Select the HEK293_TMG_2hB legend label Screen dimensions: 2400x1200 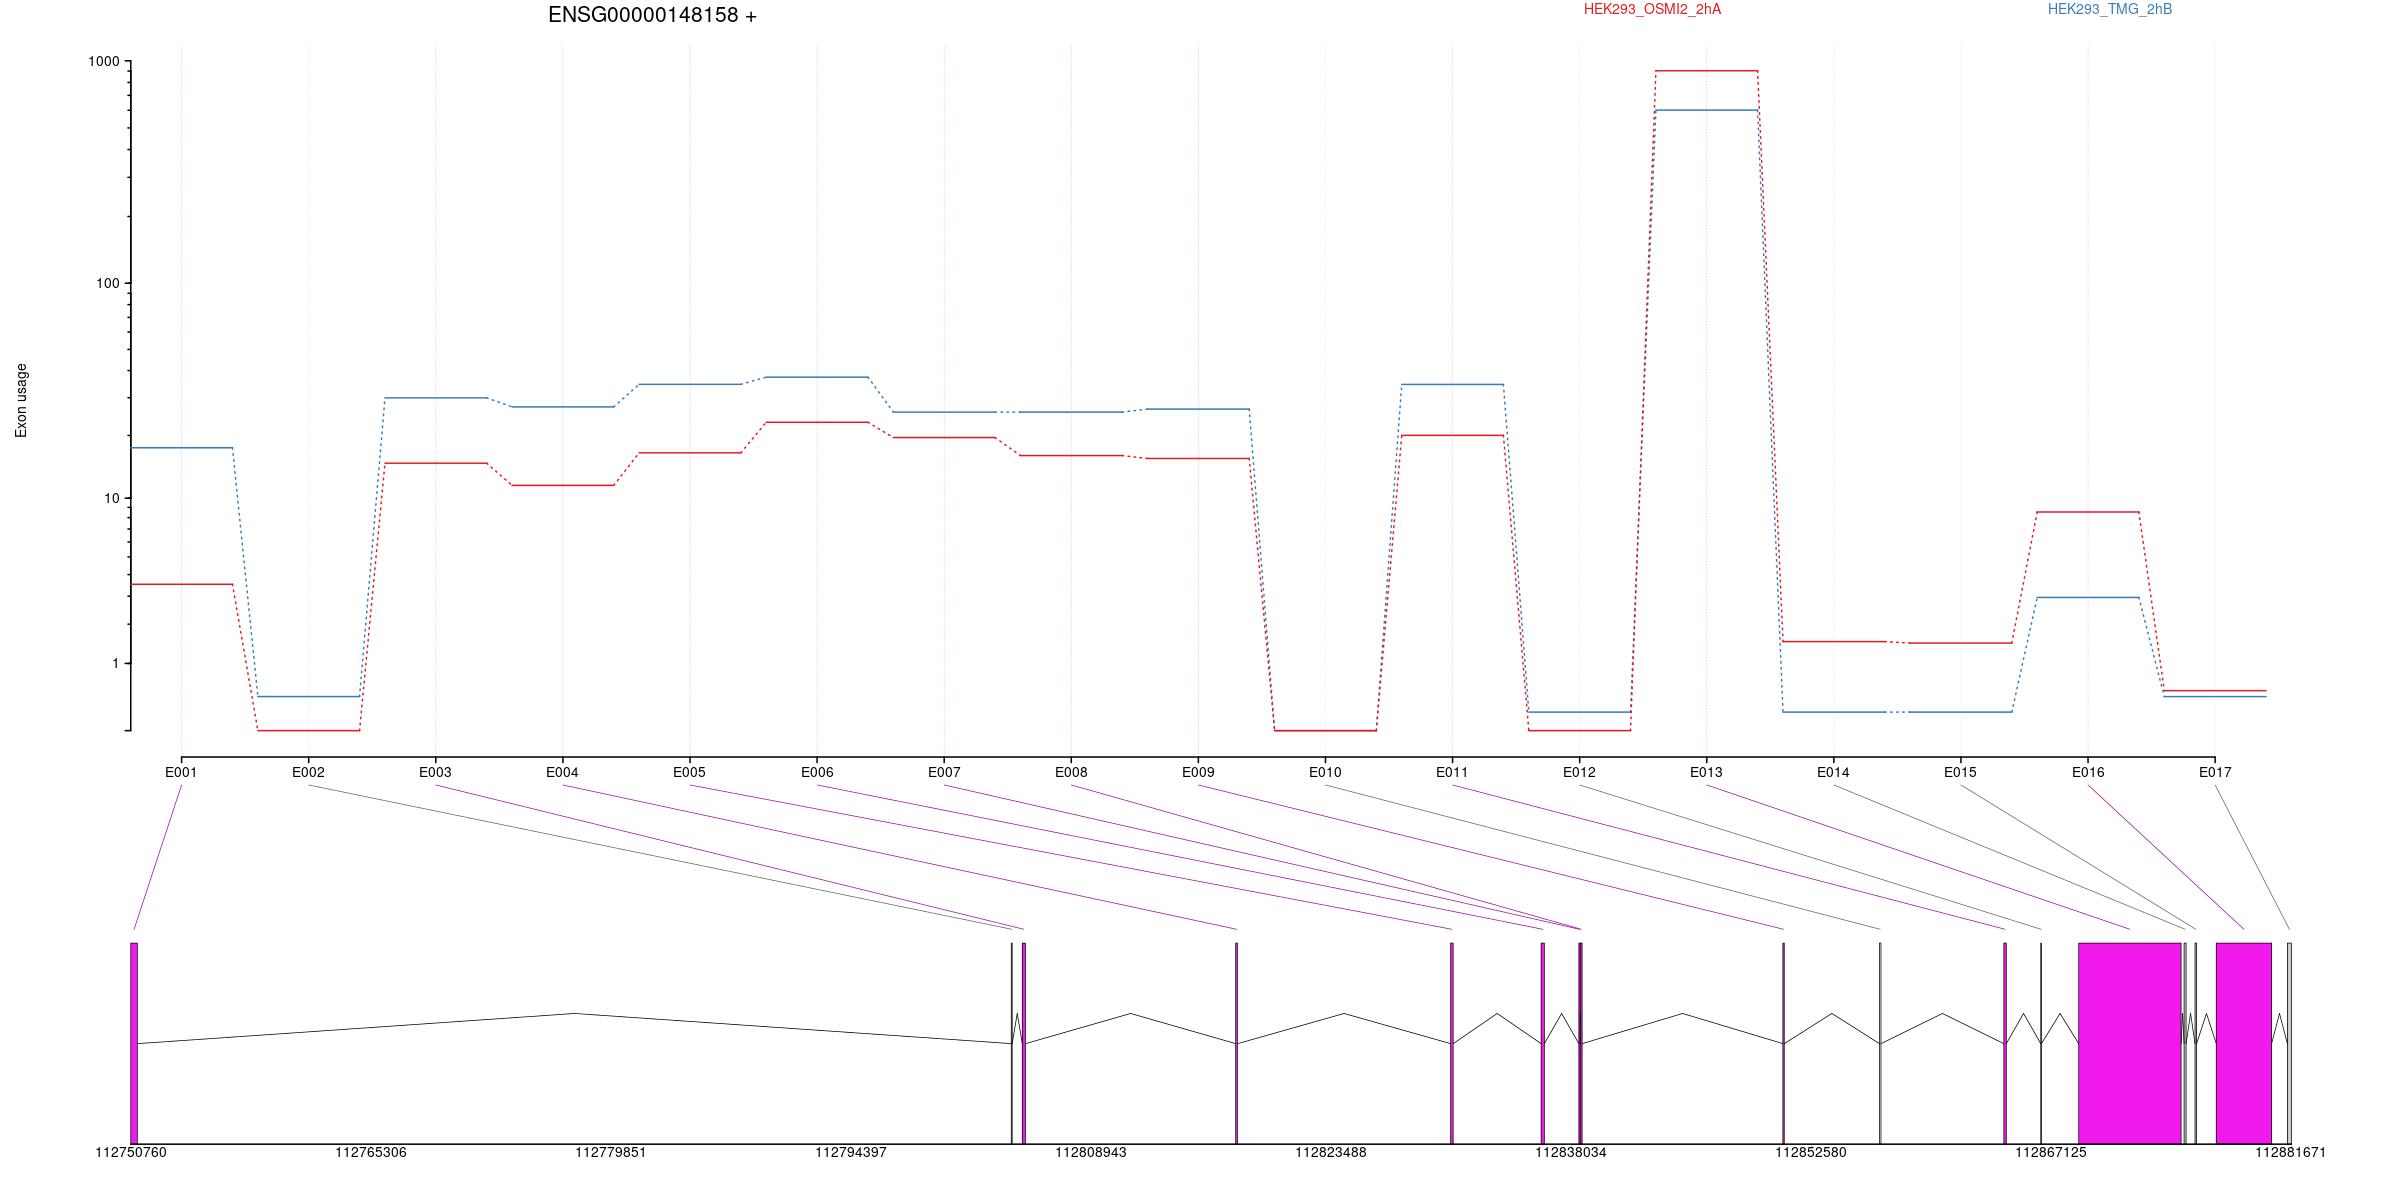pos(2109,9)
